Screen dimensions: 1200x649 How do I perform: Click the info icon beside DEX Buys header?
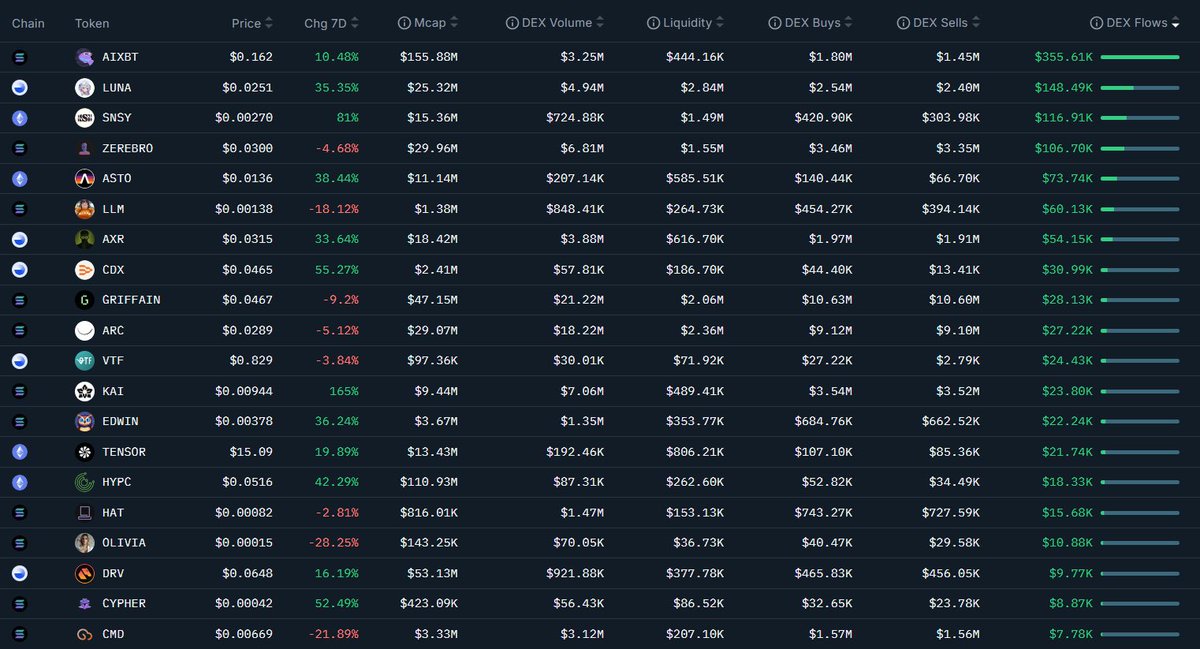pyautogui.click(x=774, y=23)
